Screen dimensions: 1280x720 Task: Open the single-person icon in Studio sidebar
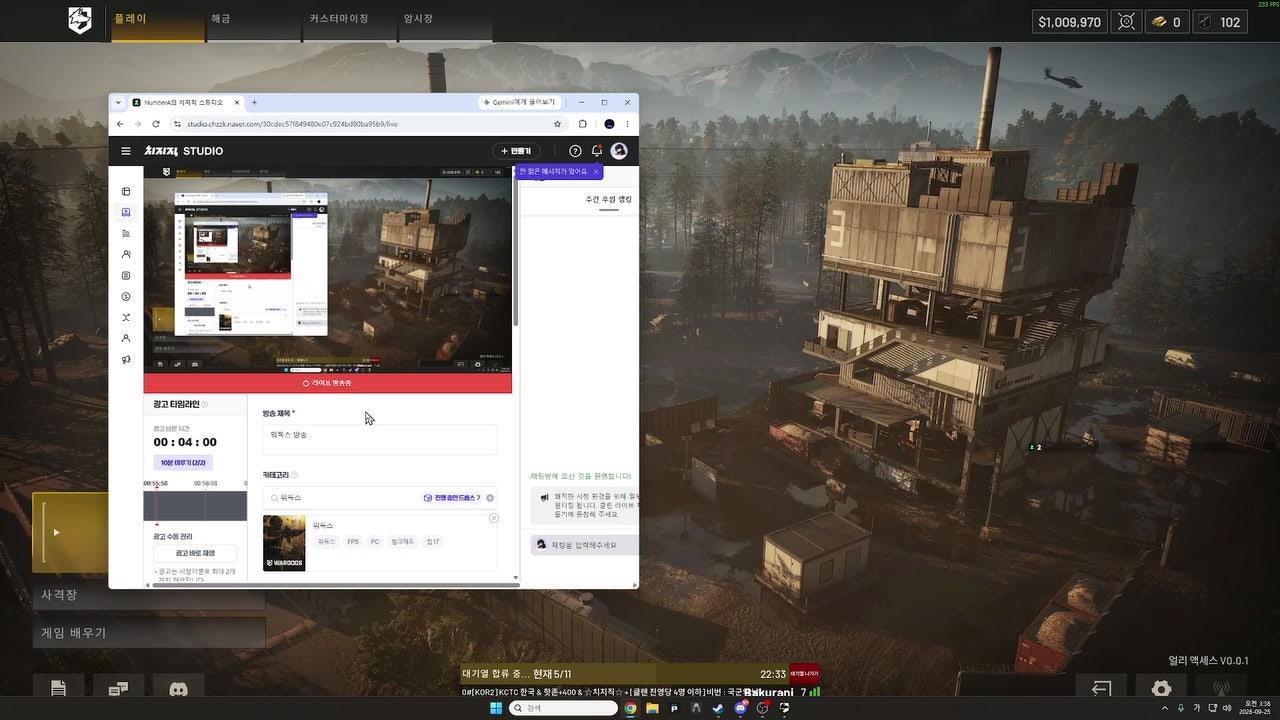[x=126, y=338]
